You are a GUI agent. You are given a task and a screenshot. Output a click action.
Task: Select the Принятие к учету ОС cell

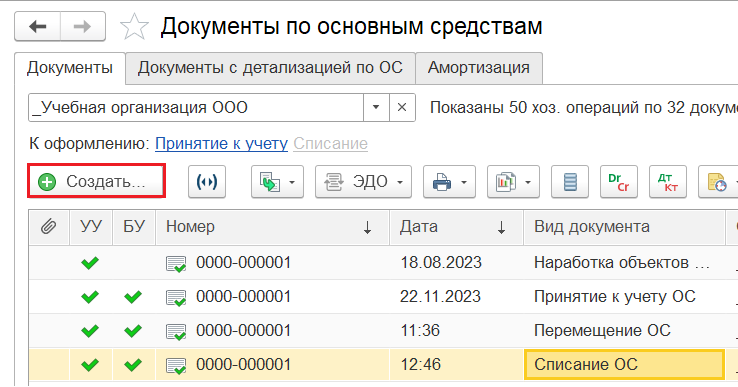pyautogui.click(x=624, y=297)
